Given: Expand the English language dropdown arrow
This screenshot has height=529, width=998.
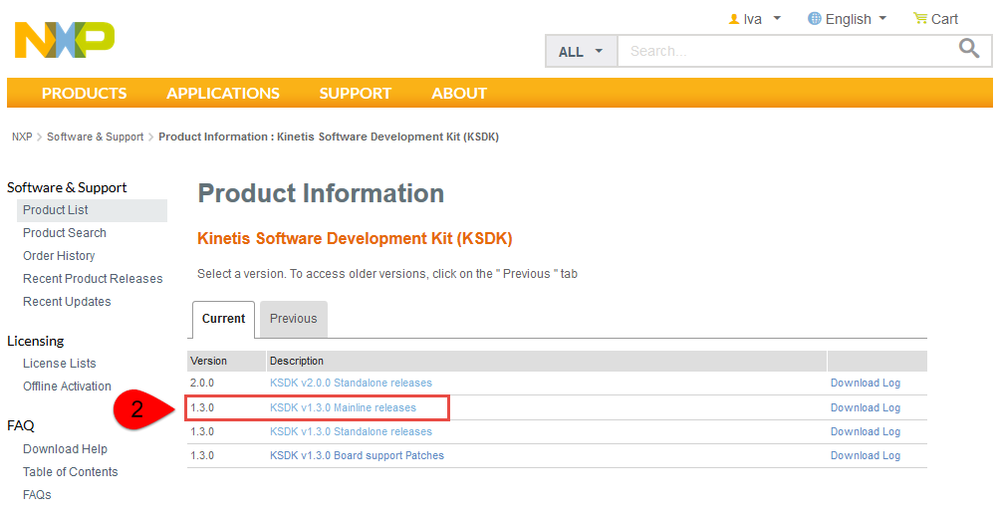Looking at the screenshot, I should [x=883, y=18].
